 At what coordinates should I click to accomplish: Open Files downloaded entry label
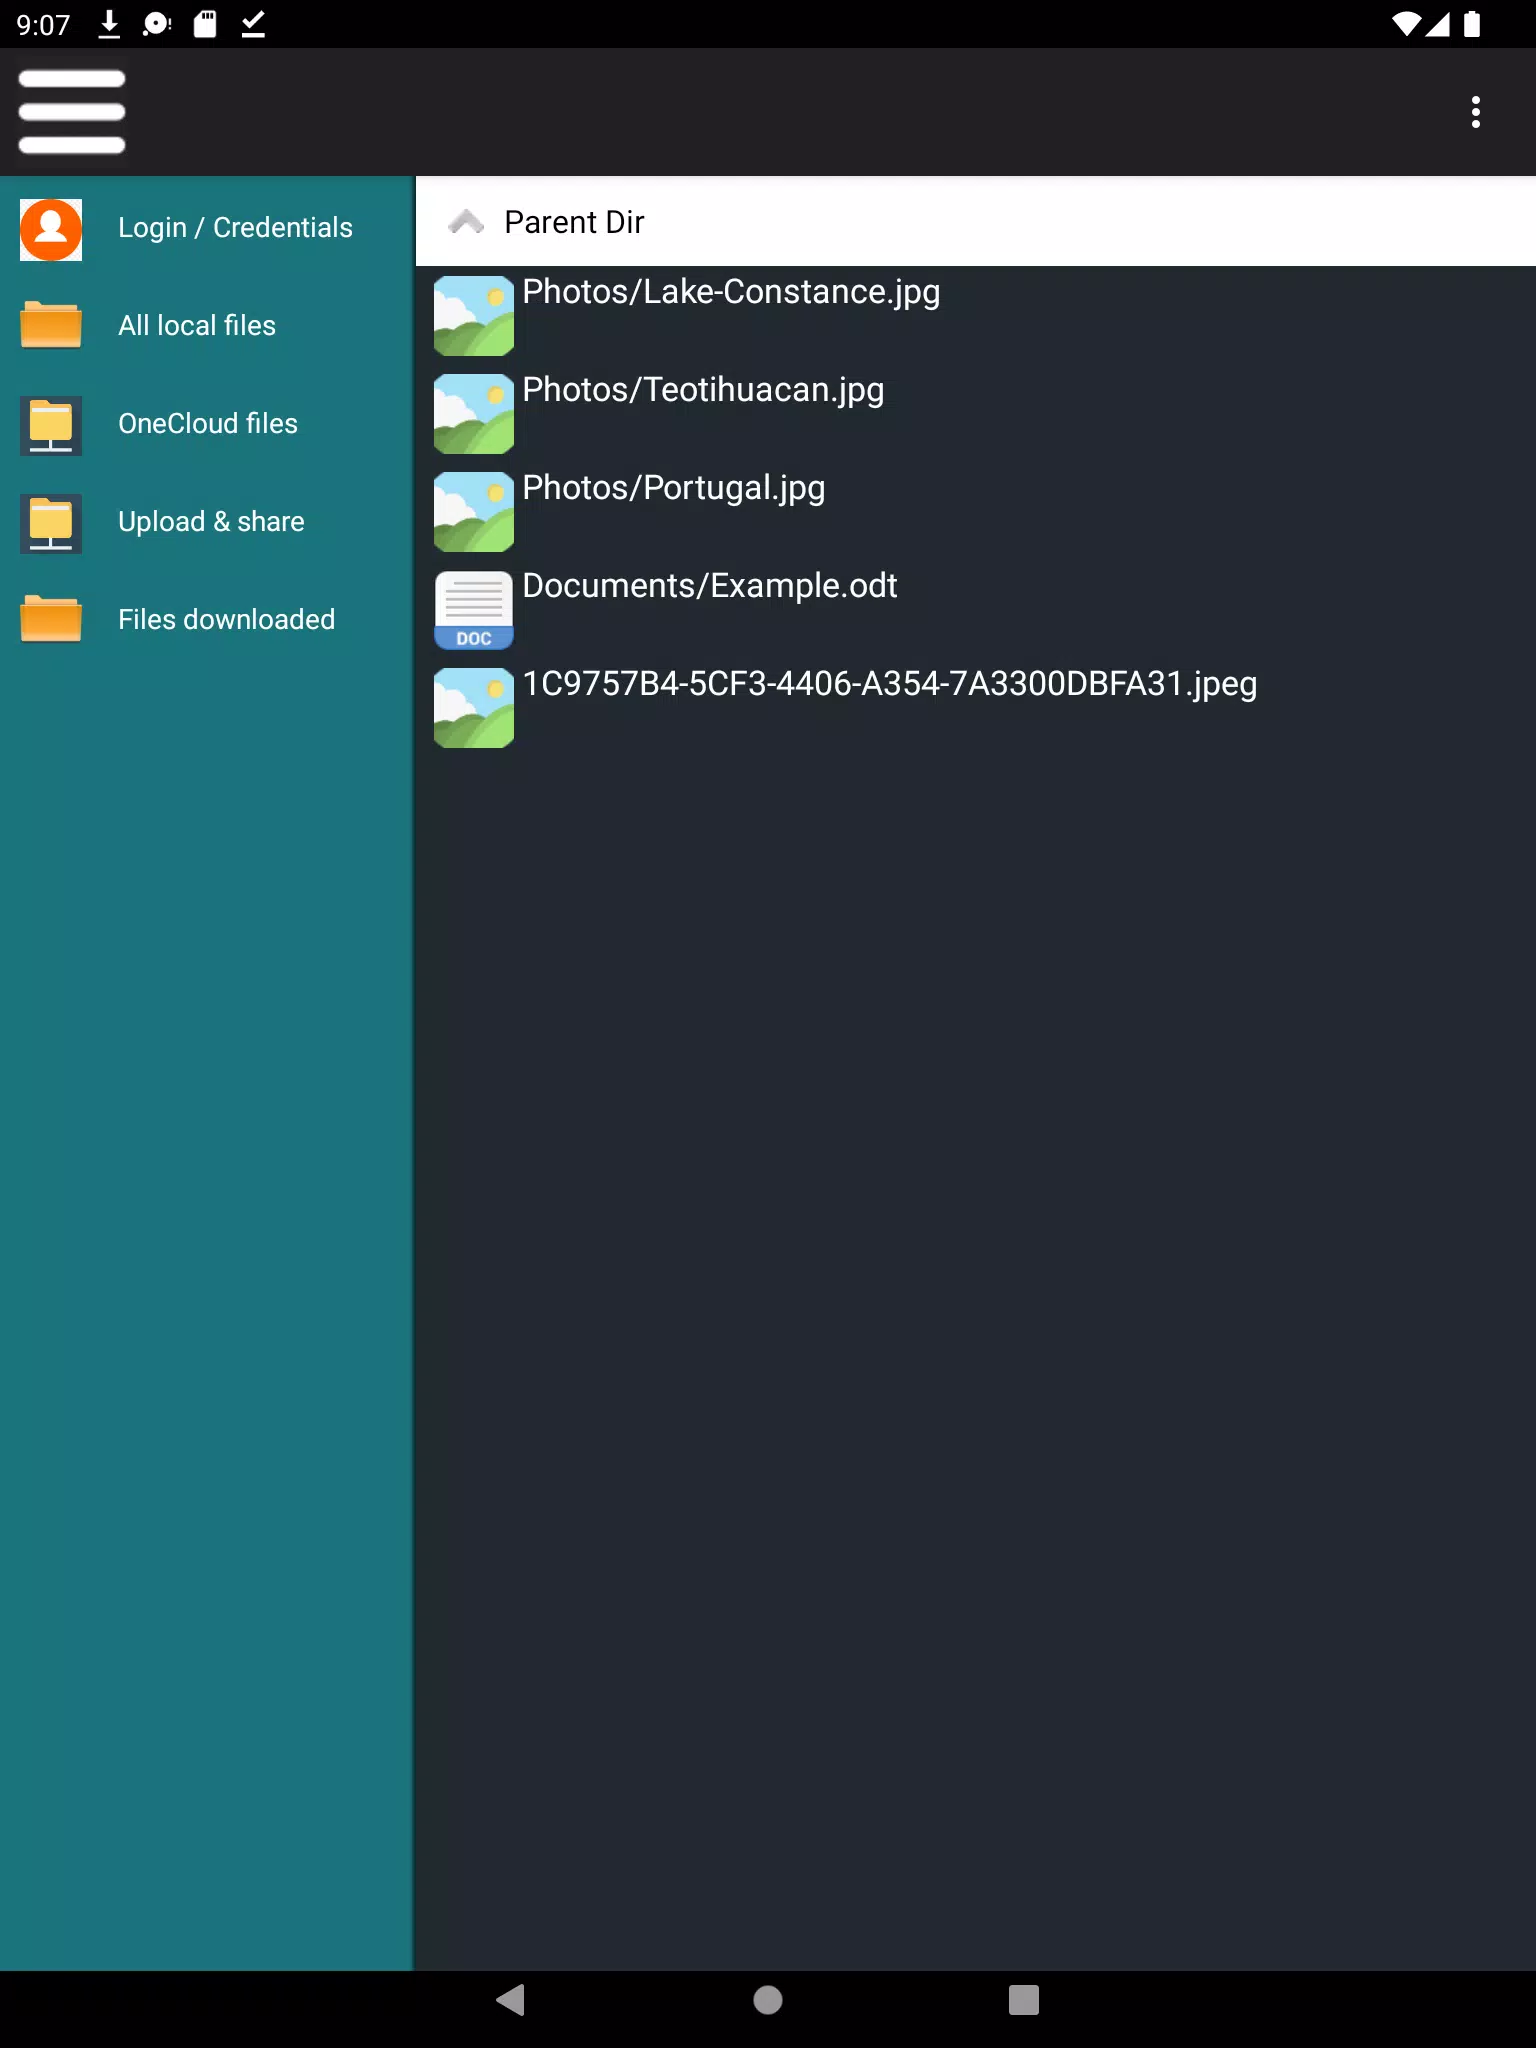227,619
